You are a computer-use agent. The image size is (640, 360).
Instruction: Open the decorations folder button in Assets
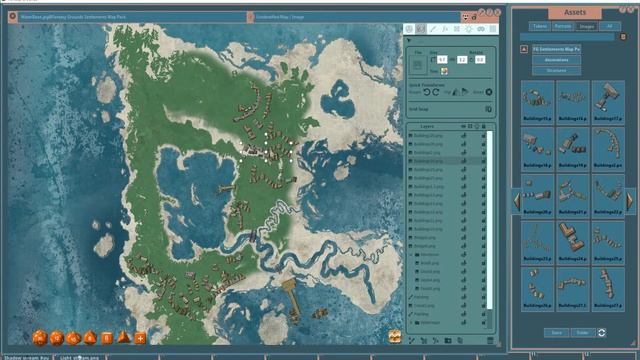pos(556,60)
